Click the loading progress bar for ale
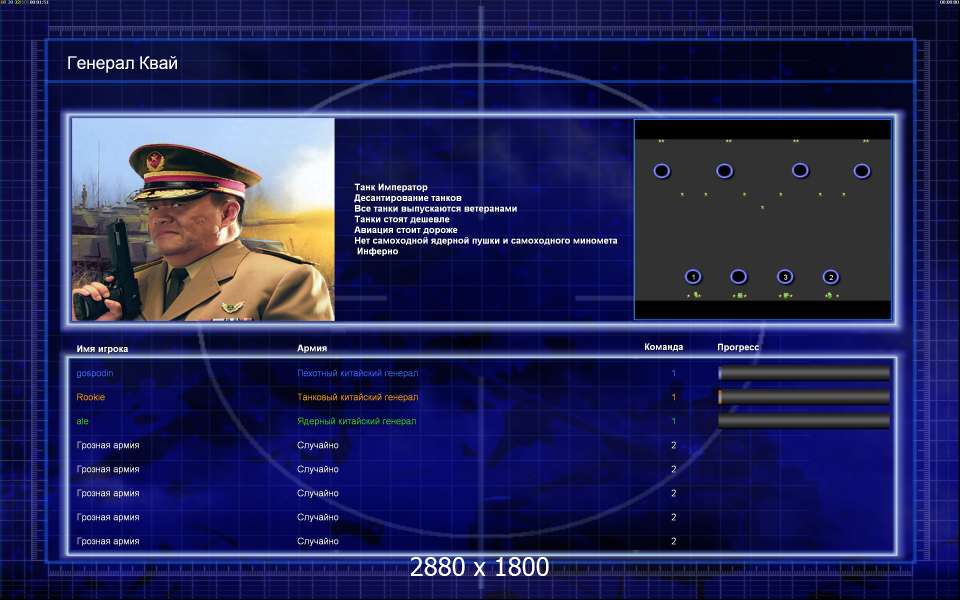The image size is (960, 600). click(804, 421)
